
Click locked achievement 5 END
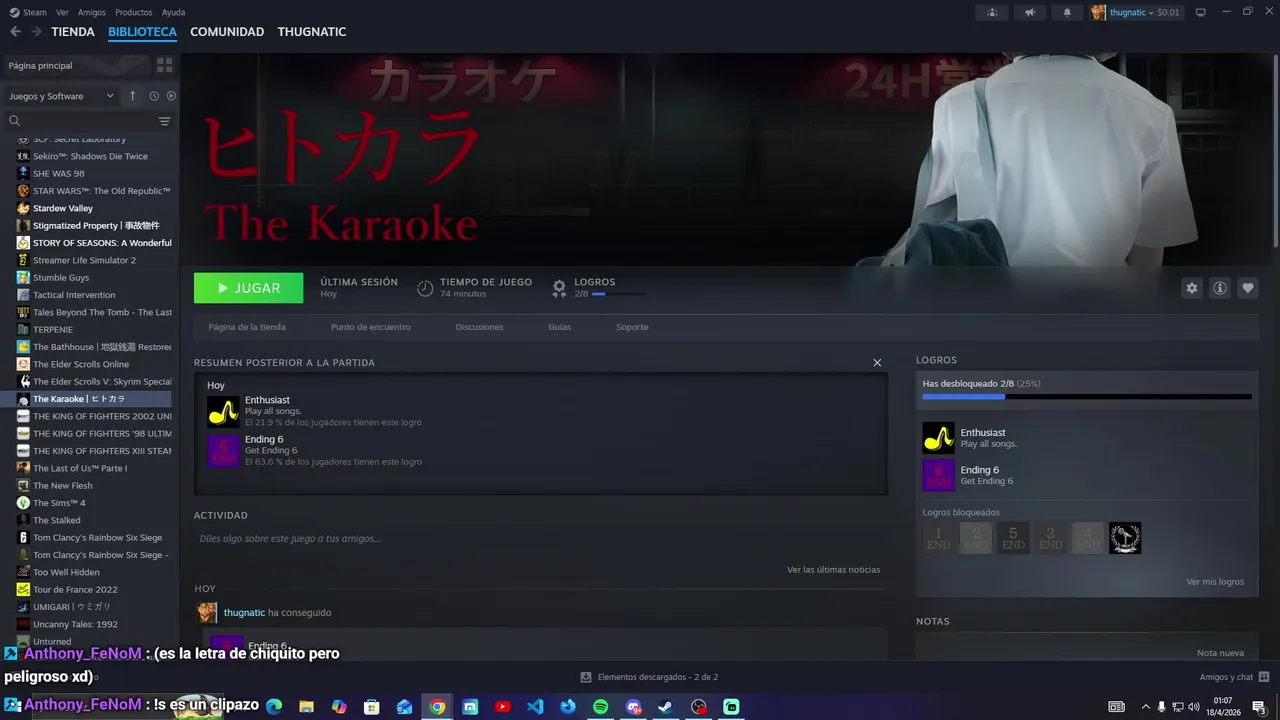(1013, 538)
